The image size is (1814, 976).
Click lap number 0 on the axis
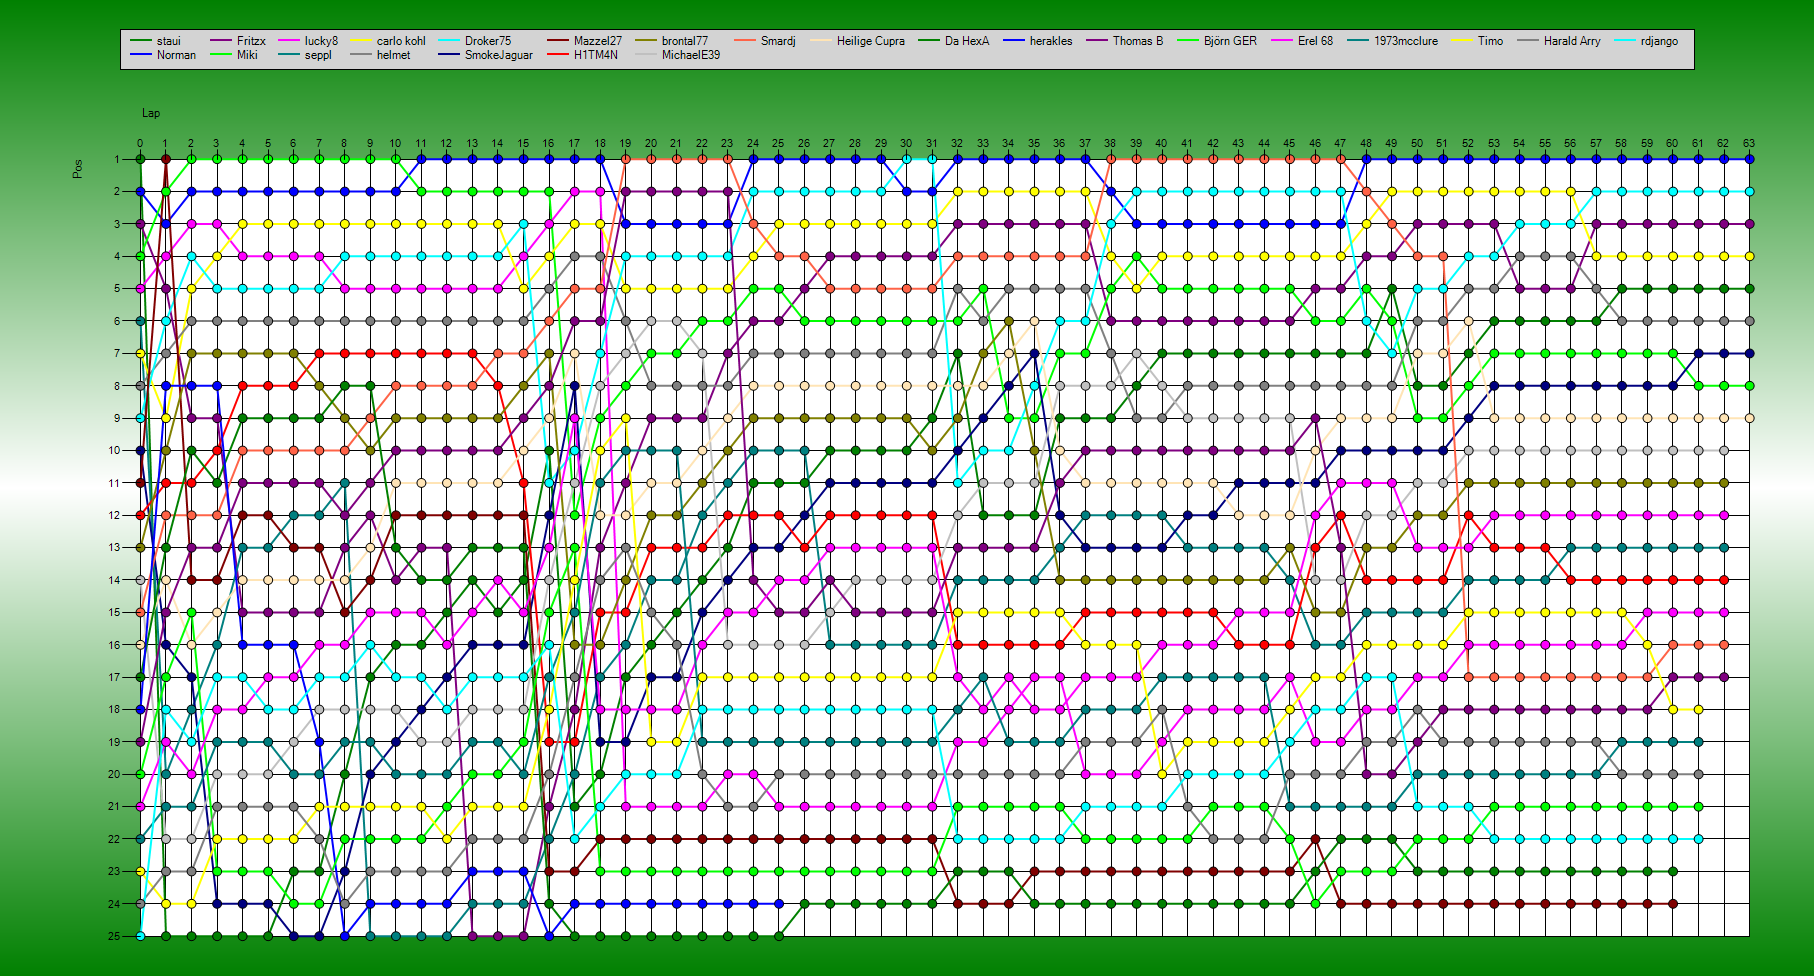tap(140, 143)
